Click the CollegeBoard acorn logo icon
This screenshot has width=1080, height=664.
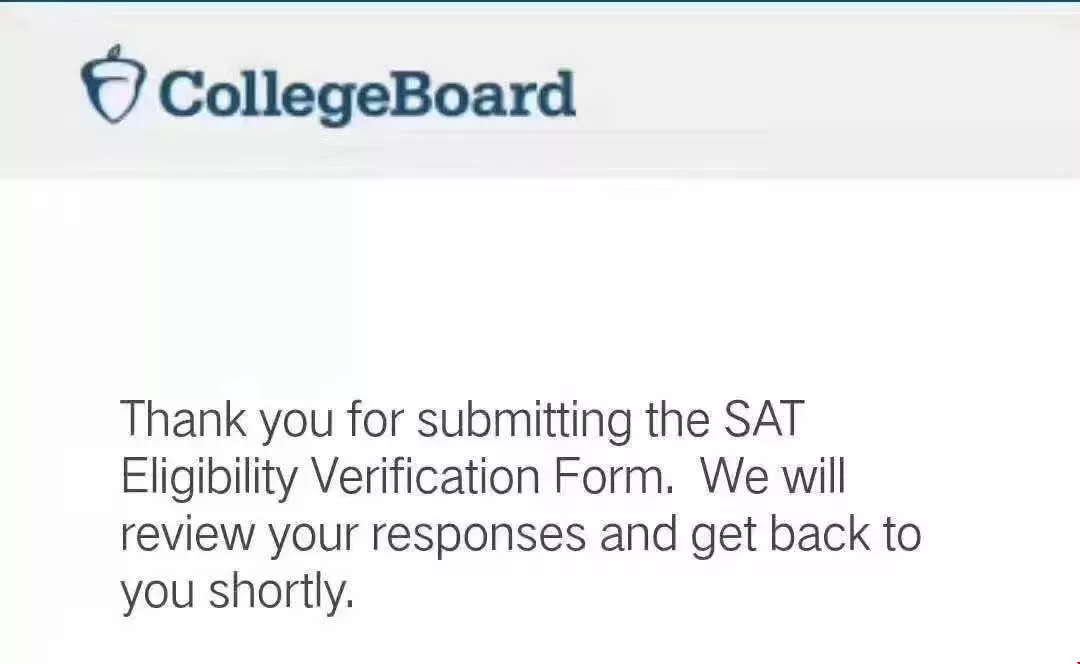(x=113, y=84)
